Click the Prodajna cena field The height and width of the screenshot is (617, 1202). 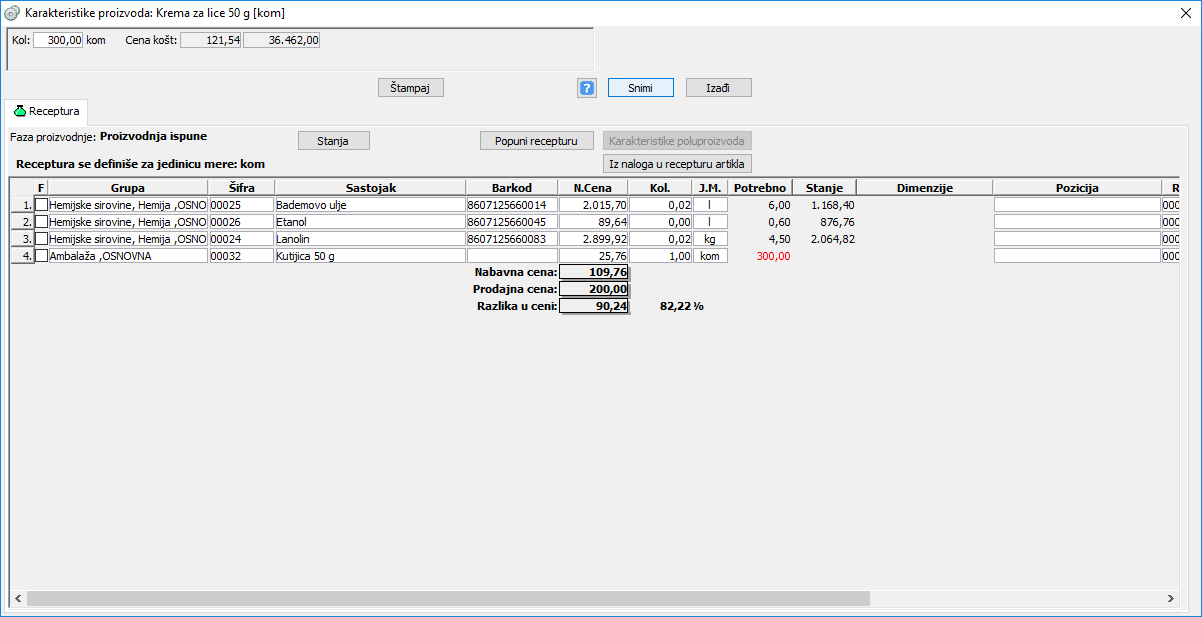[x=594, y=289]
